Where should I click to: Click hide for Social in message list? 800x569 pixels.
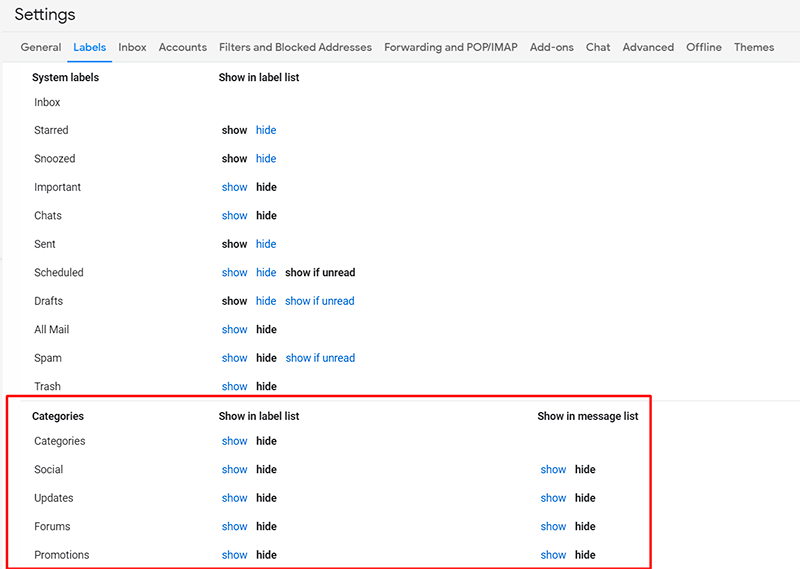coord(585,469)
